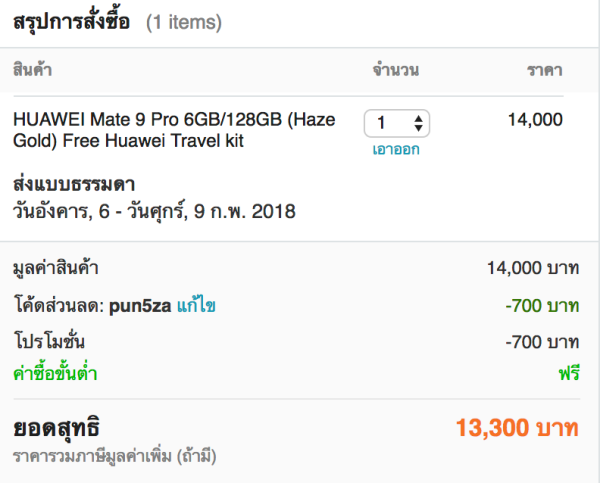Click the ราคา column header
This screenshot has width=600, height=483.
[x=545, y=71]
